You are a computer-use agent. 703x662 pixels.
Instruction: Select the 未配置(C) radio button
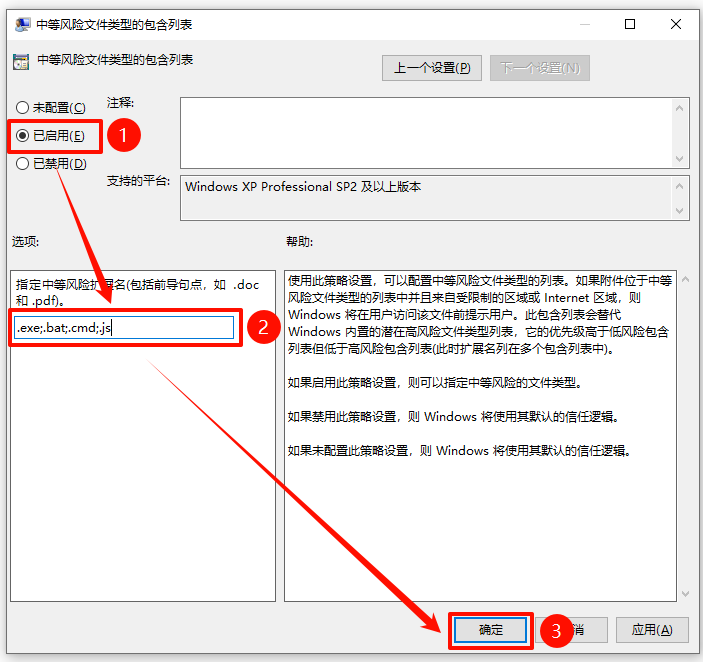coord(23,107)
